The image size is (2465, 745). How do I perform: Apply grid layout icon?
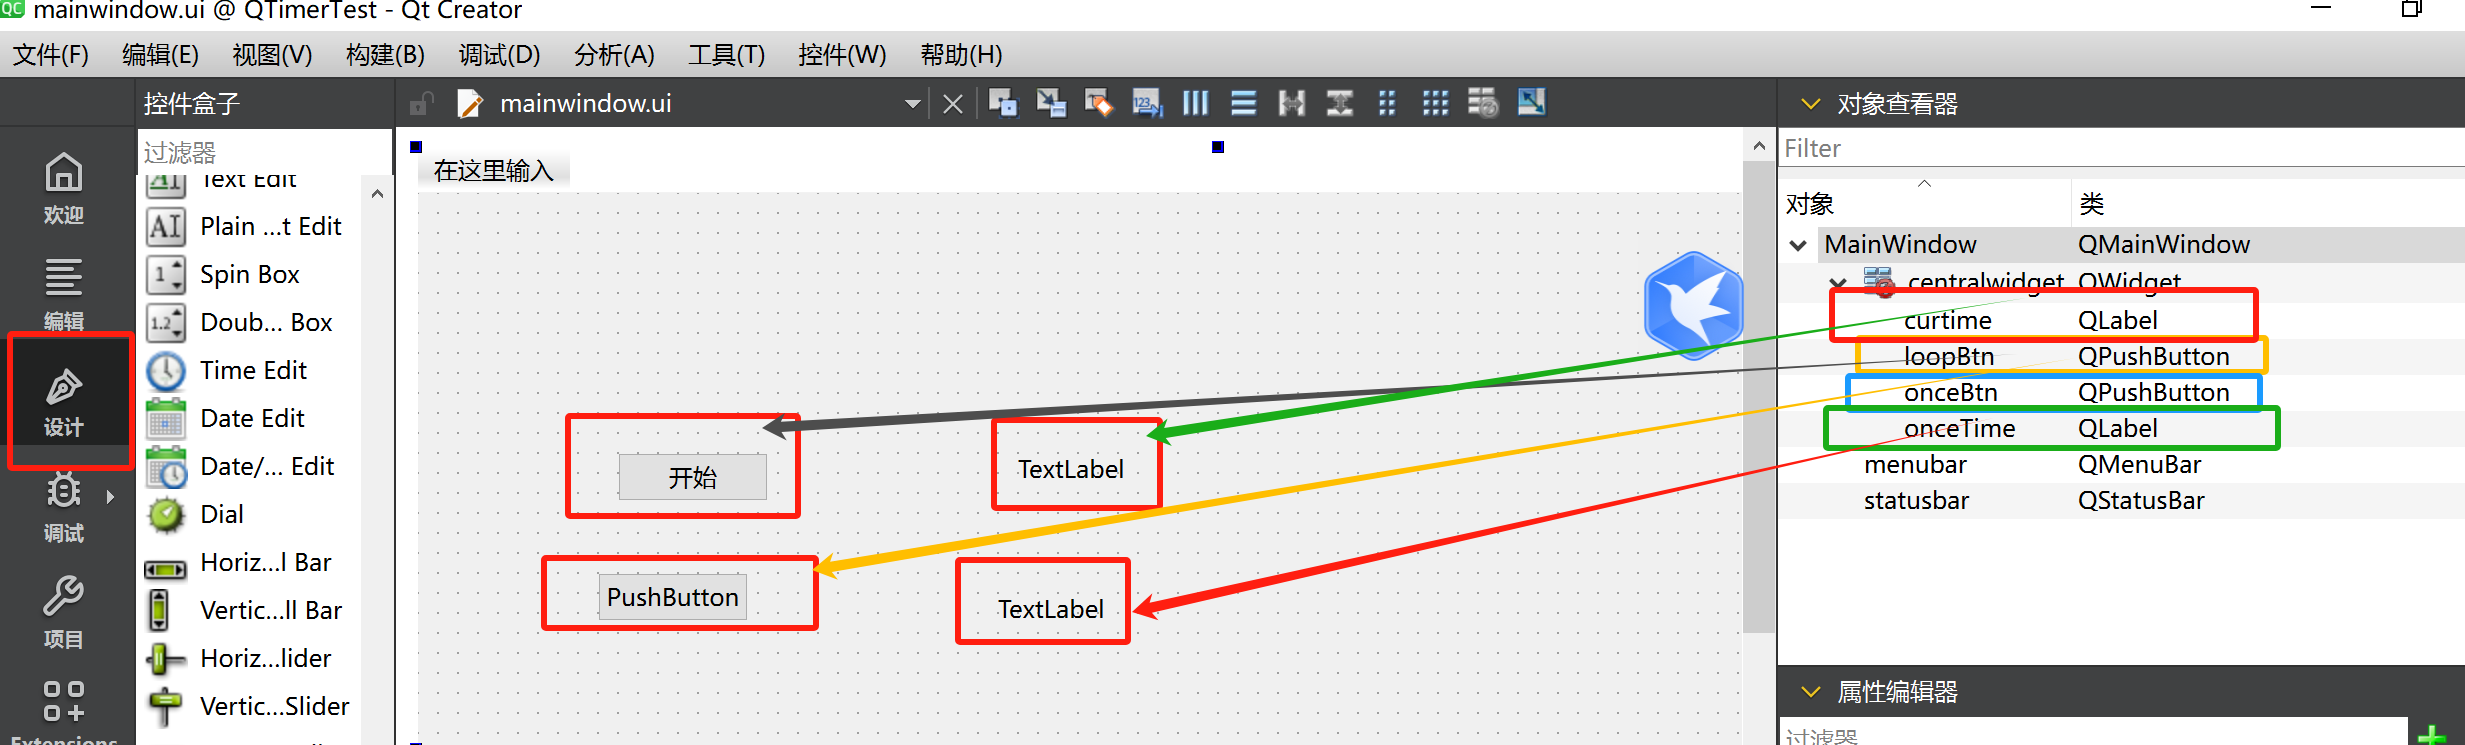[1435, 103]
